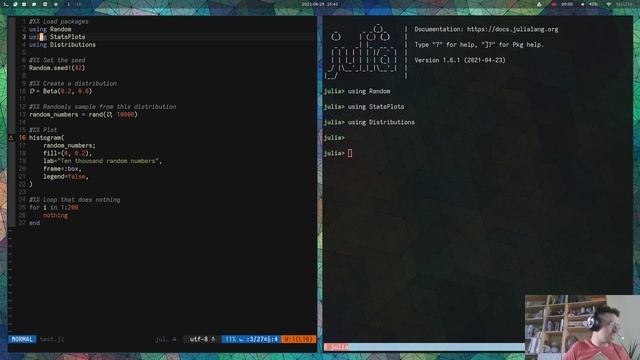Click the 'random_numbers;' argument line
Image resolution: width=640 pixels, height=360 pixels.
(69, 145)
